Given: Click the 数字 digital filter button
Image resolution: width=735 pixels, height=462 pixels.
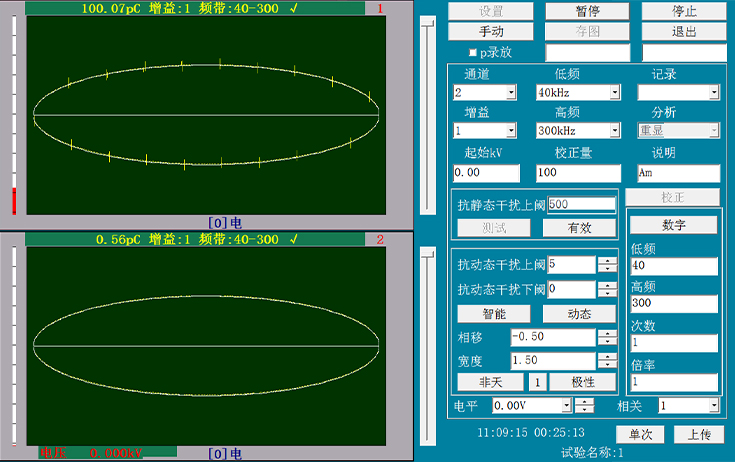Looking at the screenshot, I should [672, 225].
